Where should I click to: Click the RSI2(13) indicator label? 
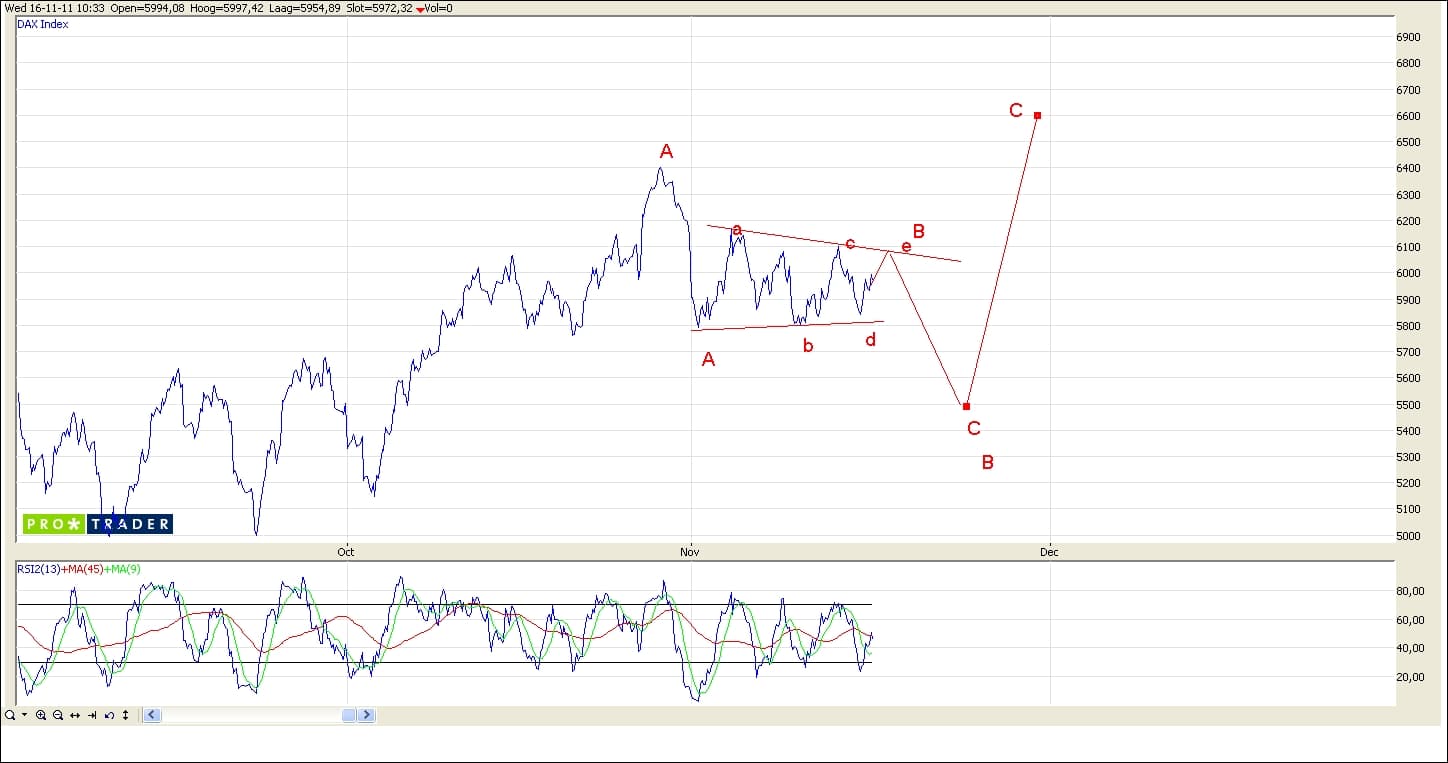pyautogui.click(x=39, y=569)
